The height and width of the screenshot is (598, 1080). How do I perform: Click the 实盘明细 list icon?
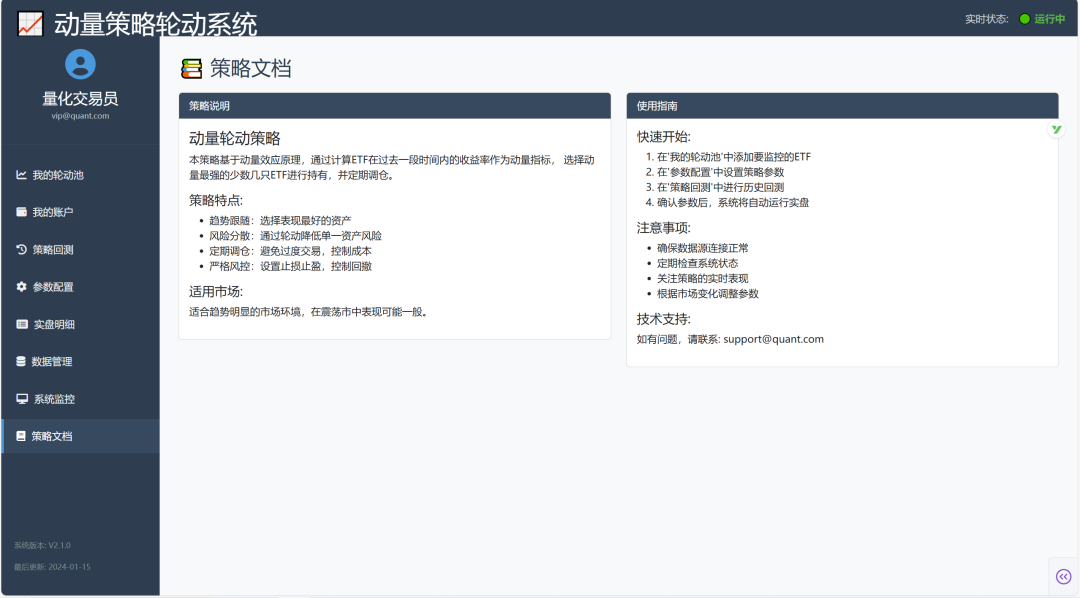(x=22, y=324)
